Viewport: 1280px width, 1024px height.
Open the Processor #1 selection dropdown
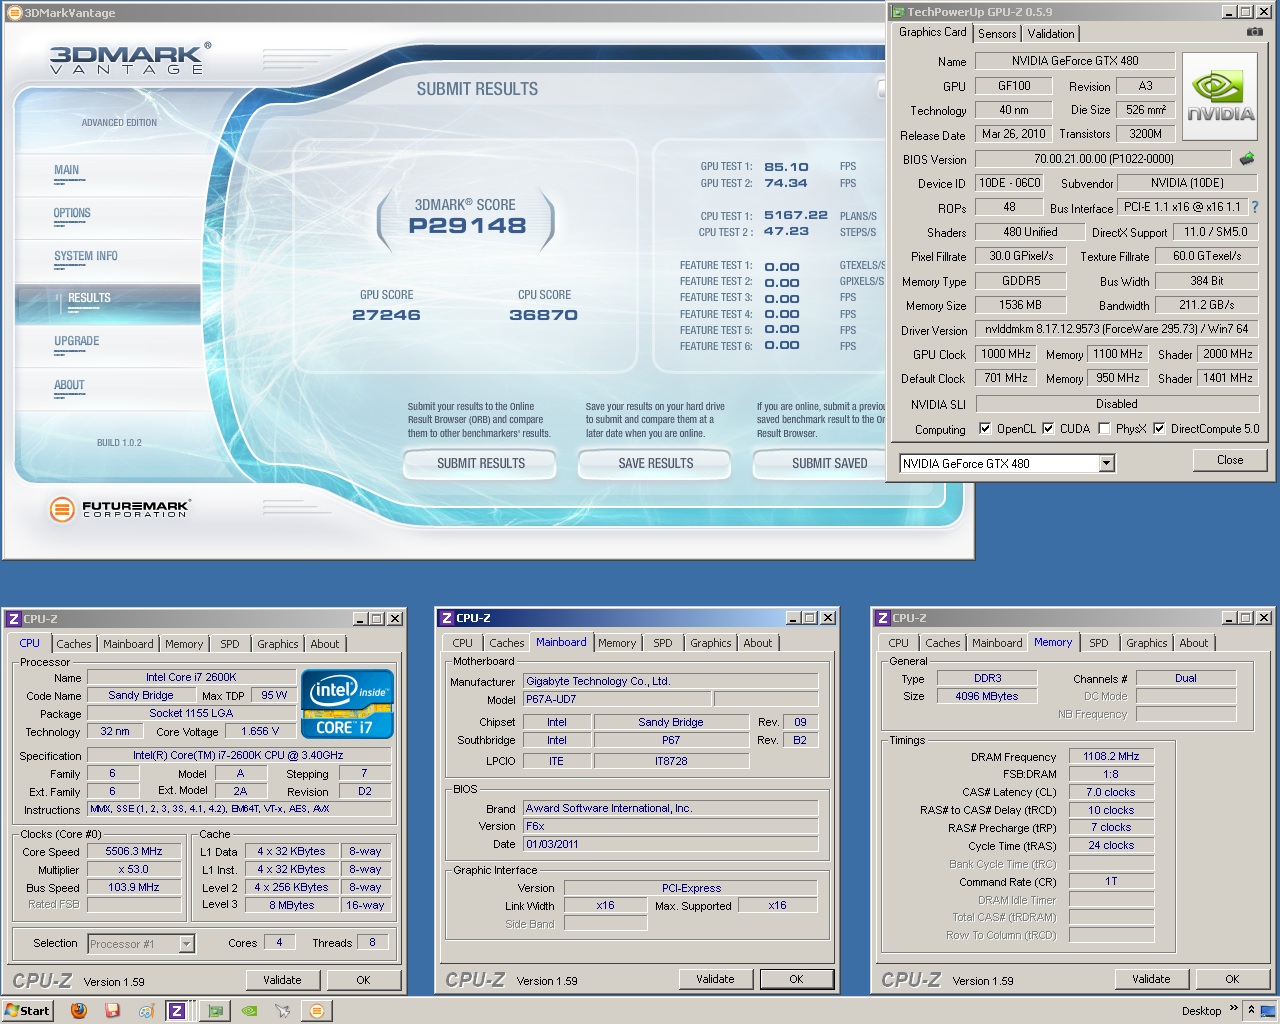(186, 943)
